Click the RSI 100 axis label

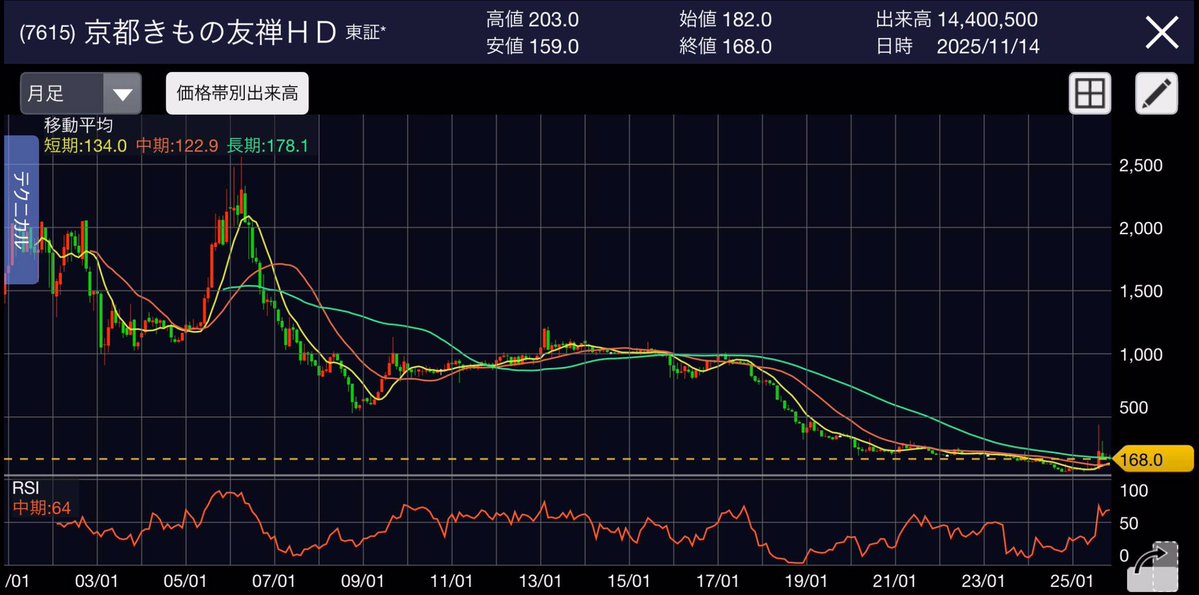pyautogui.click(x=1133, y=490)
